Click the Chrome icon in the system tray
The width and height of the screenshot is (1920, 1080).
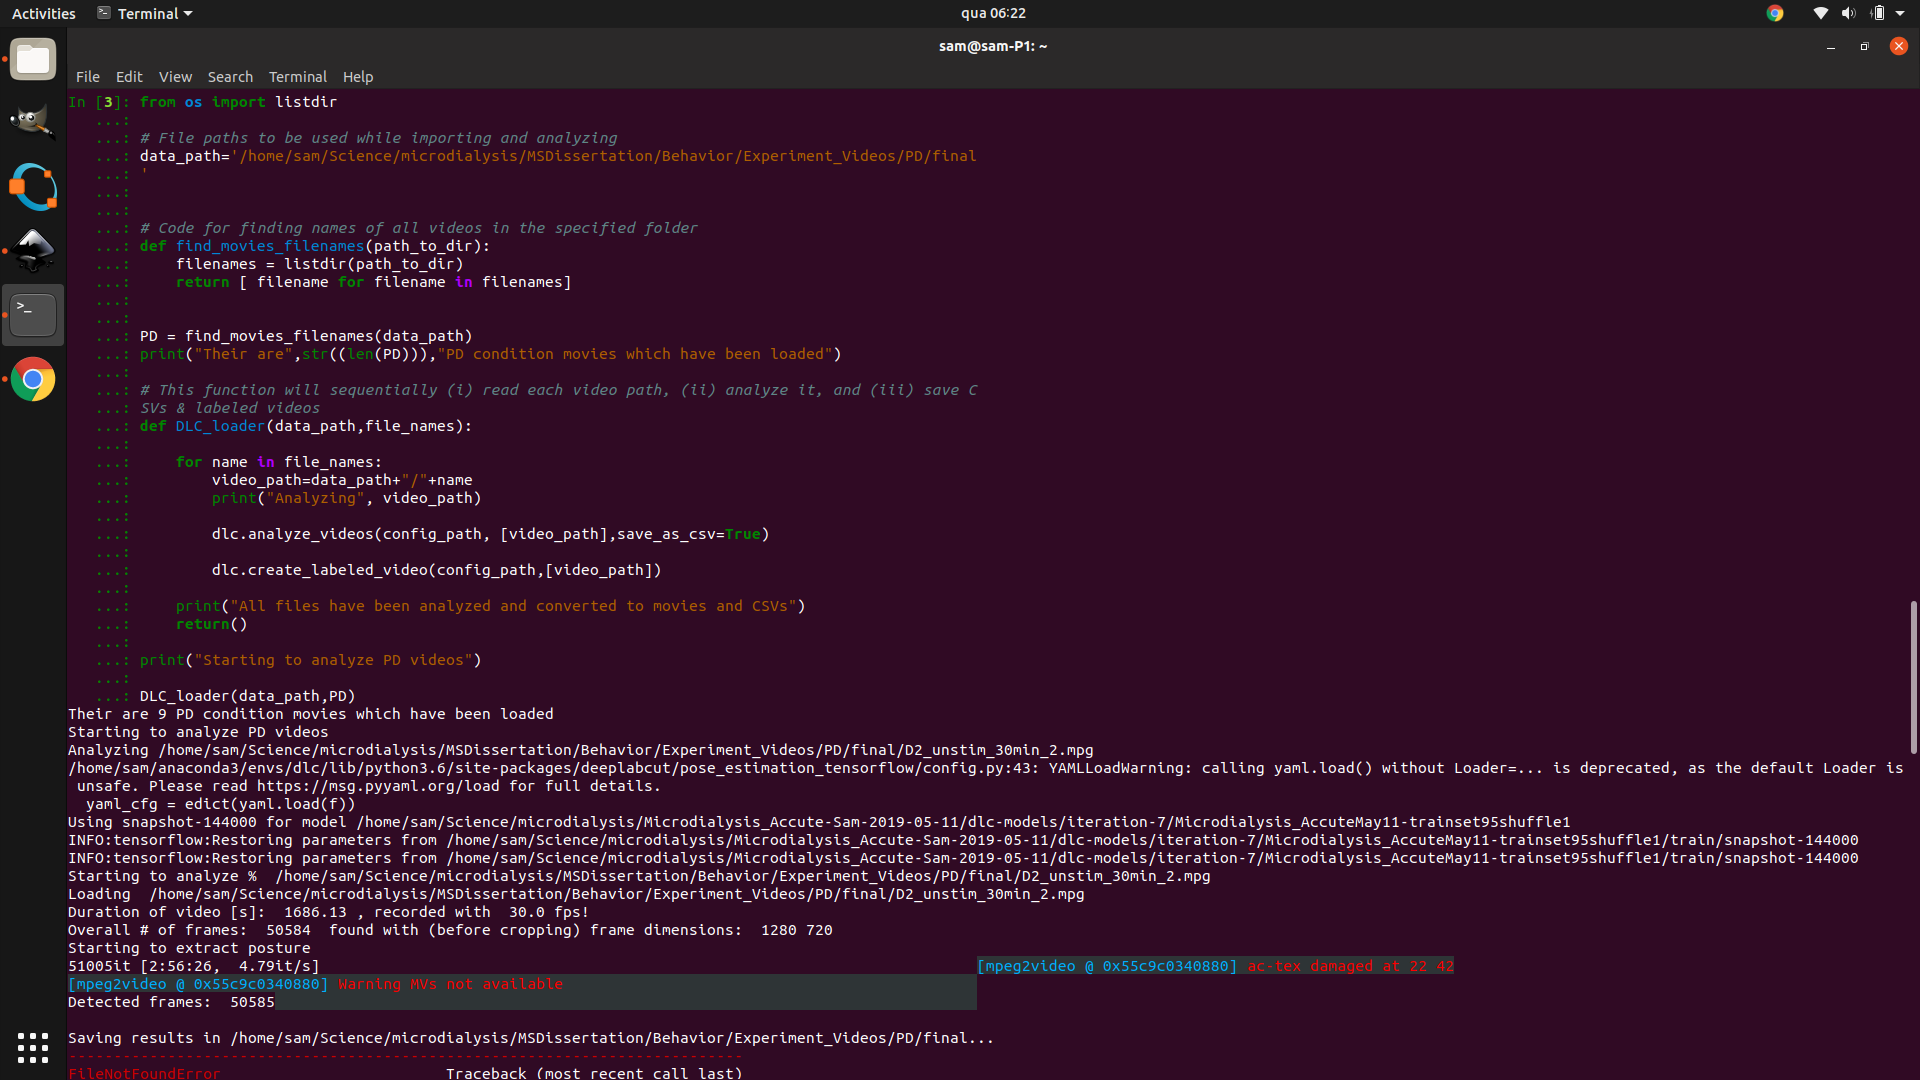(x=1775, y=13)
